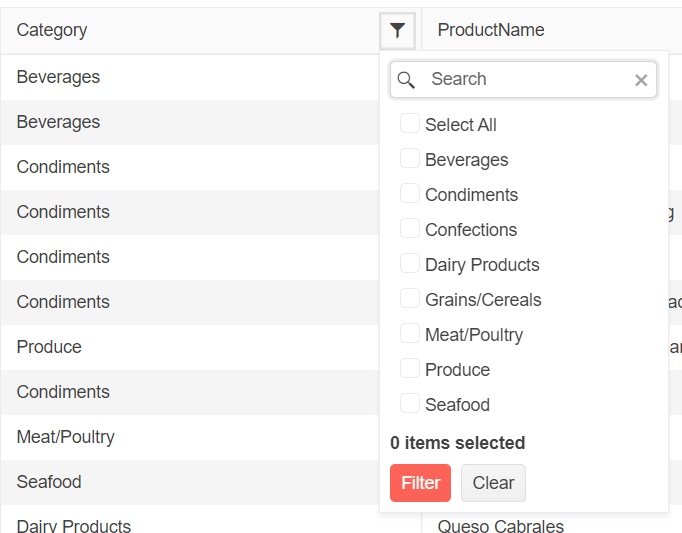Click the Meat/Poultry grid cell
The height and width of the screenshot is (533, 682).
coord(66,437)
